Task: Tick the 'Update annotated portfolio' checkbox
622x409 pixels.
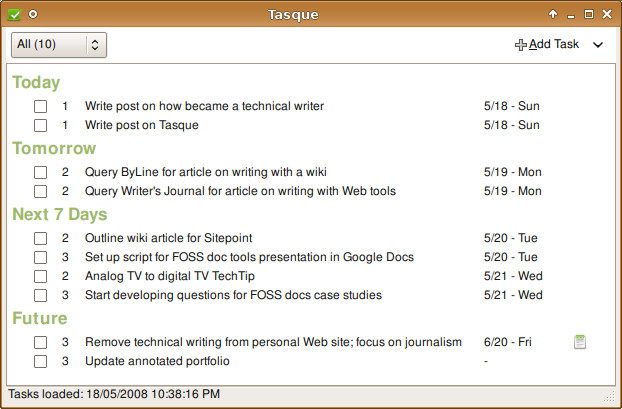Action: [40, 361]
